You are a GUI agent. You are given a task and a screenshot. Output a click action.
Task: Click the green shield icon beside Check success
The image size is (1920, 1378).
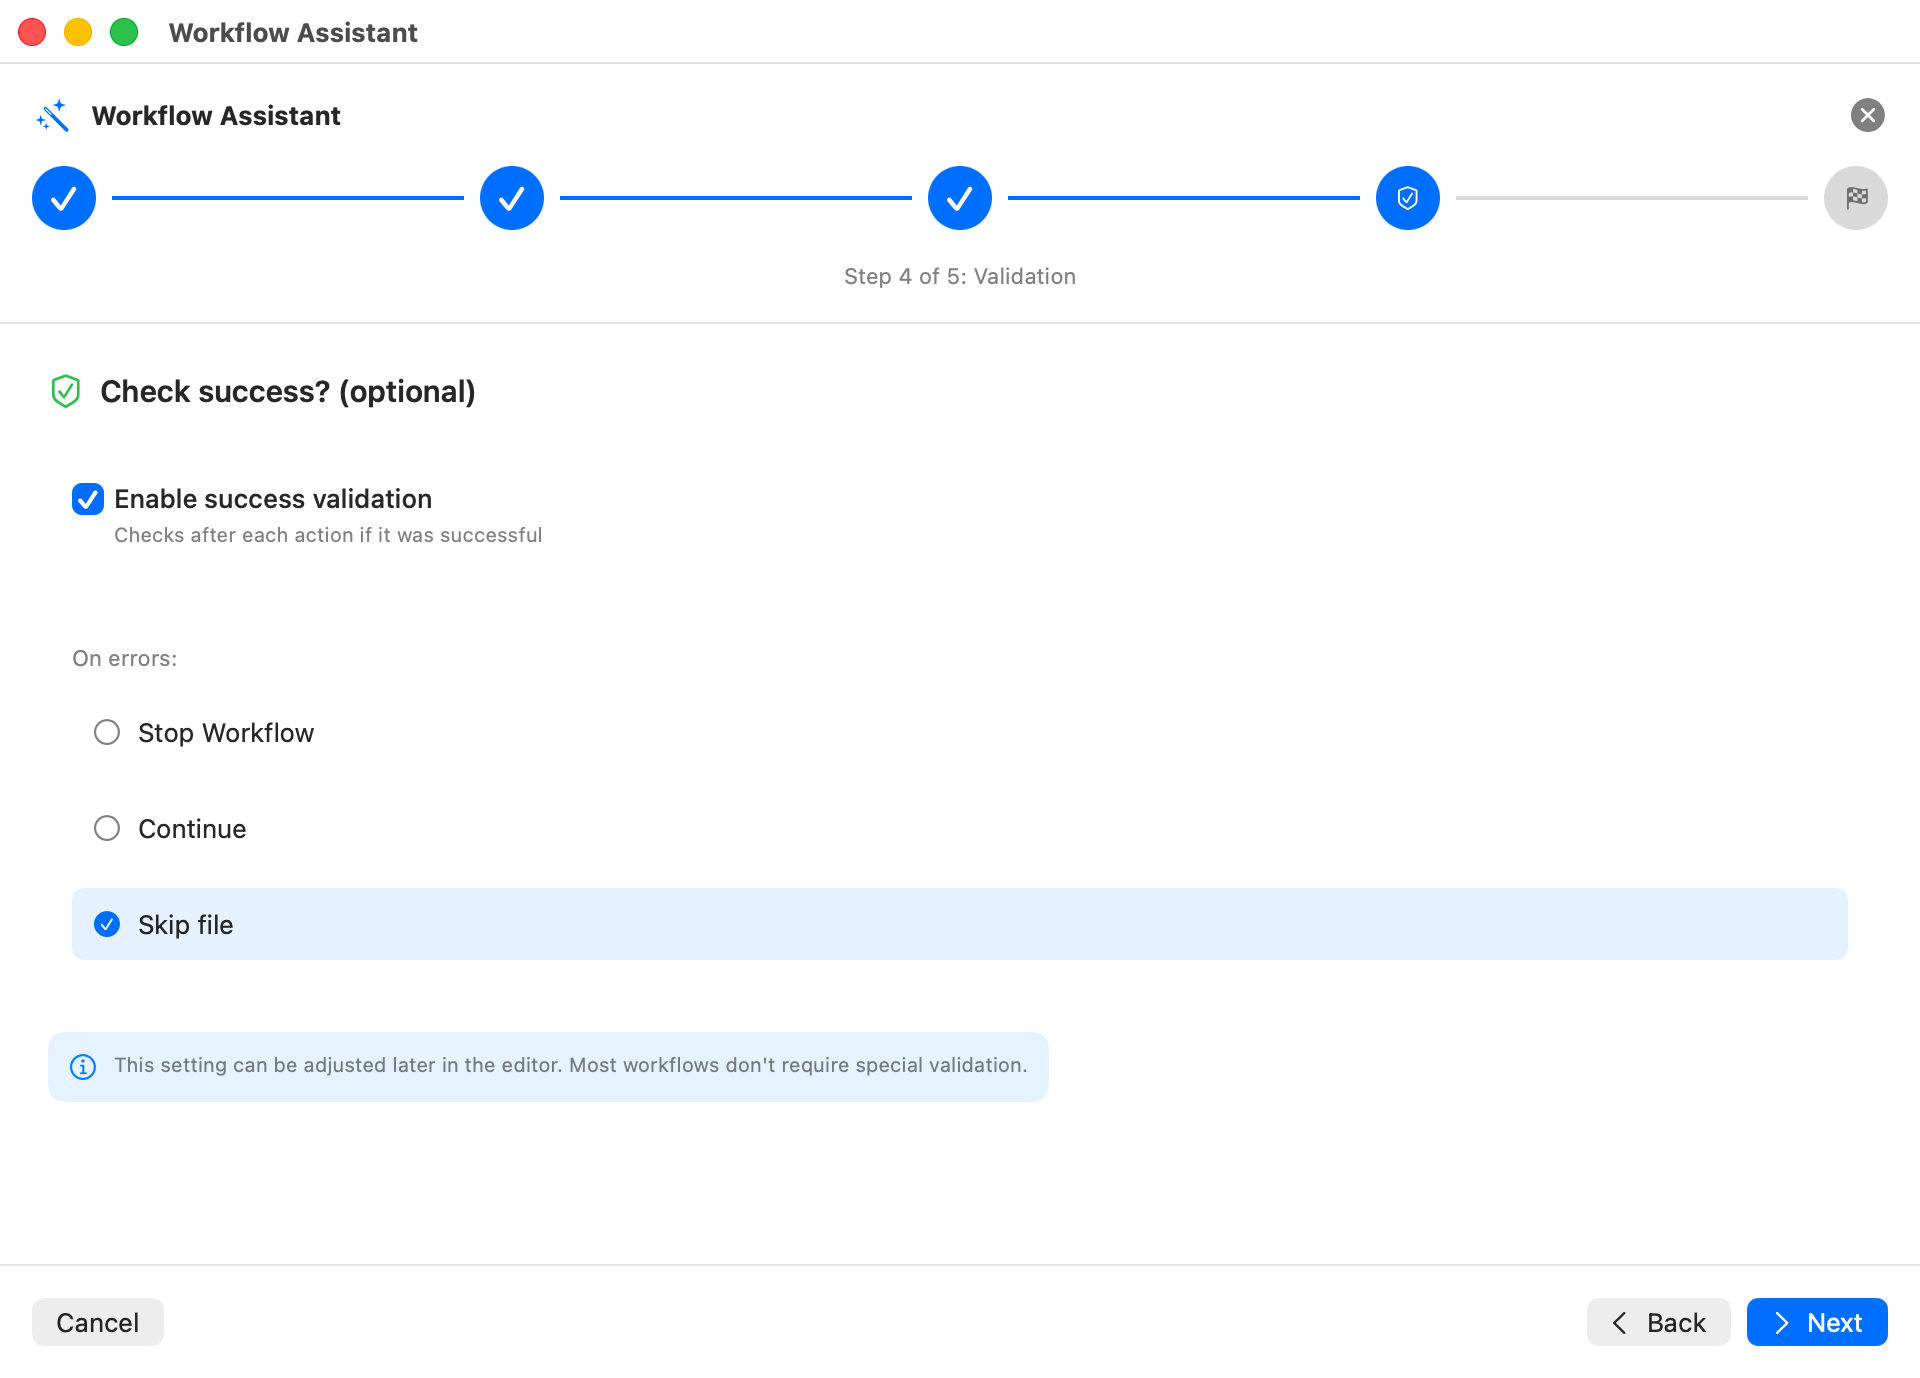click(66, 391)
